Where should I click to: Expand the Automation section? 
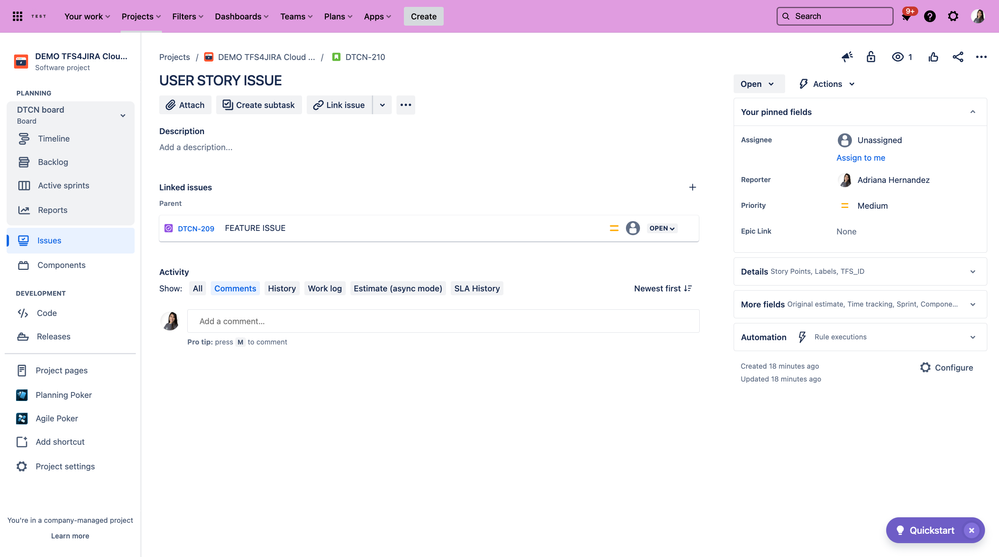(x=859, y=337)
